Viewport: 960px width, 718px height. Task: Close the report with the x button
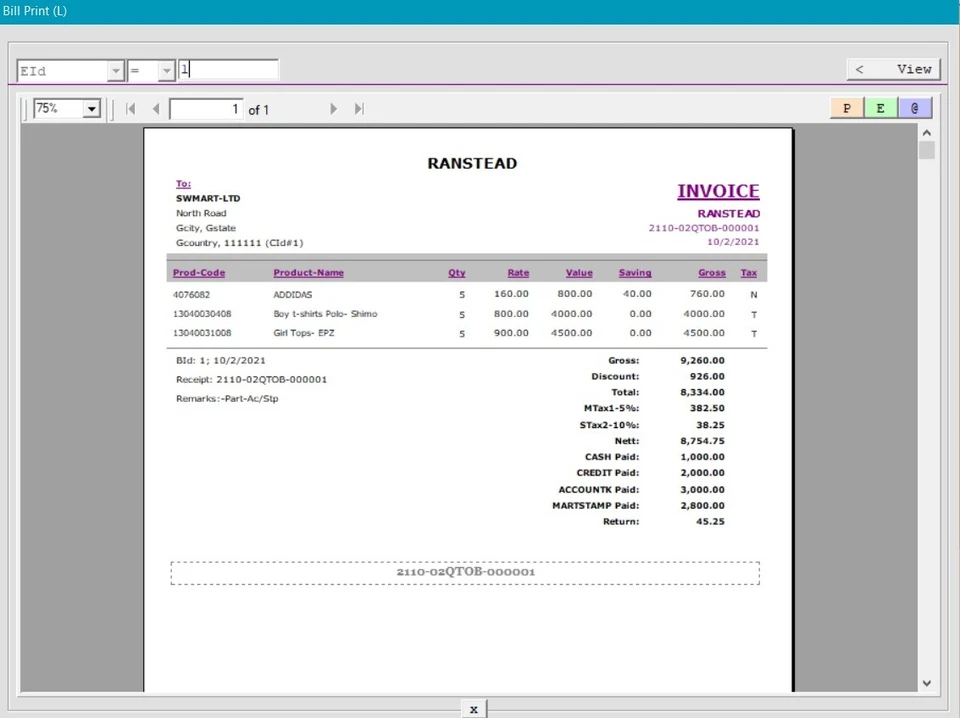click(x=473, y=708)
